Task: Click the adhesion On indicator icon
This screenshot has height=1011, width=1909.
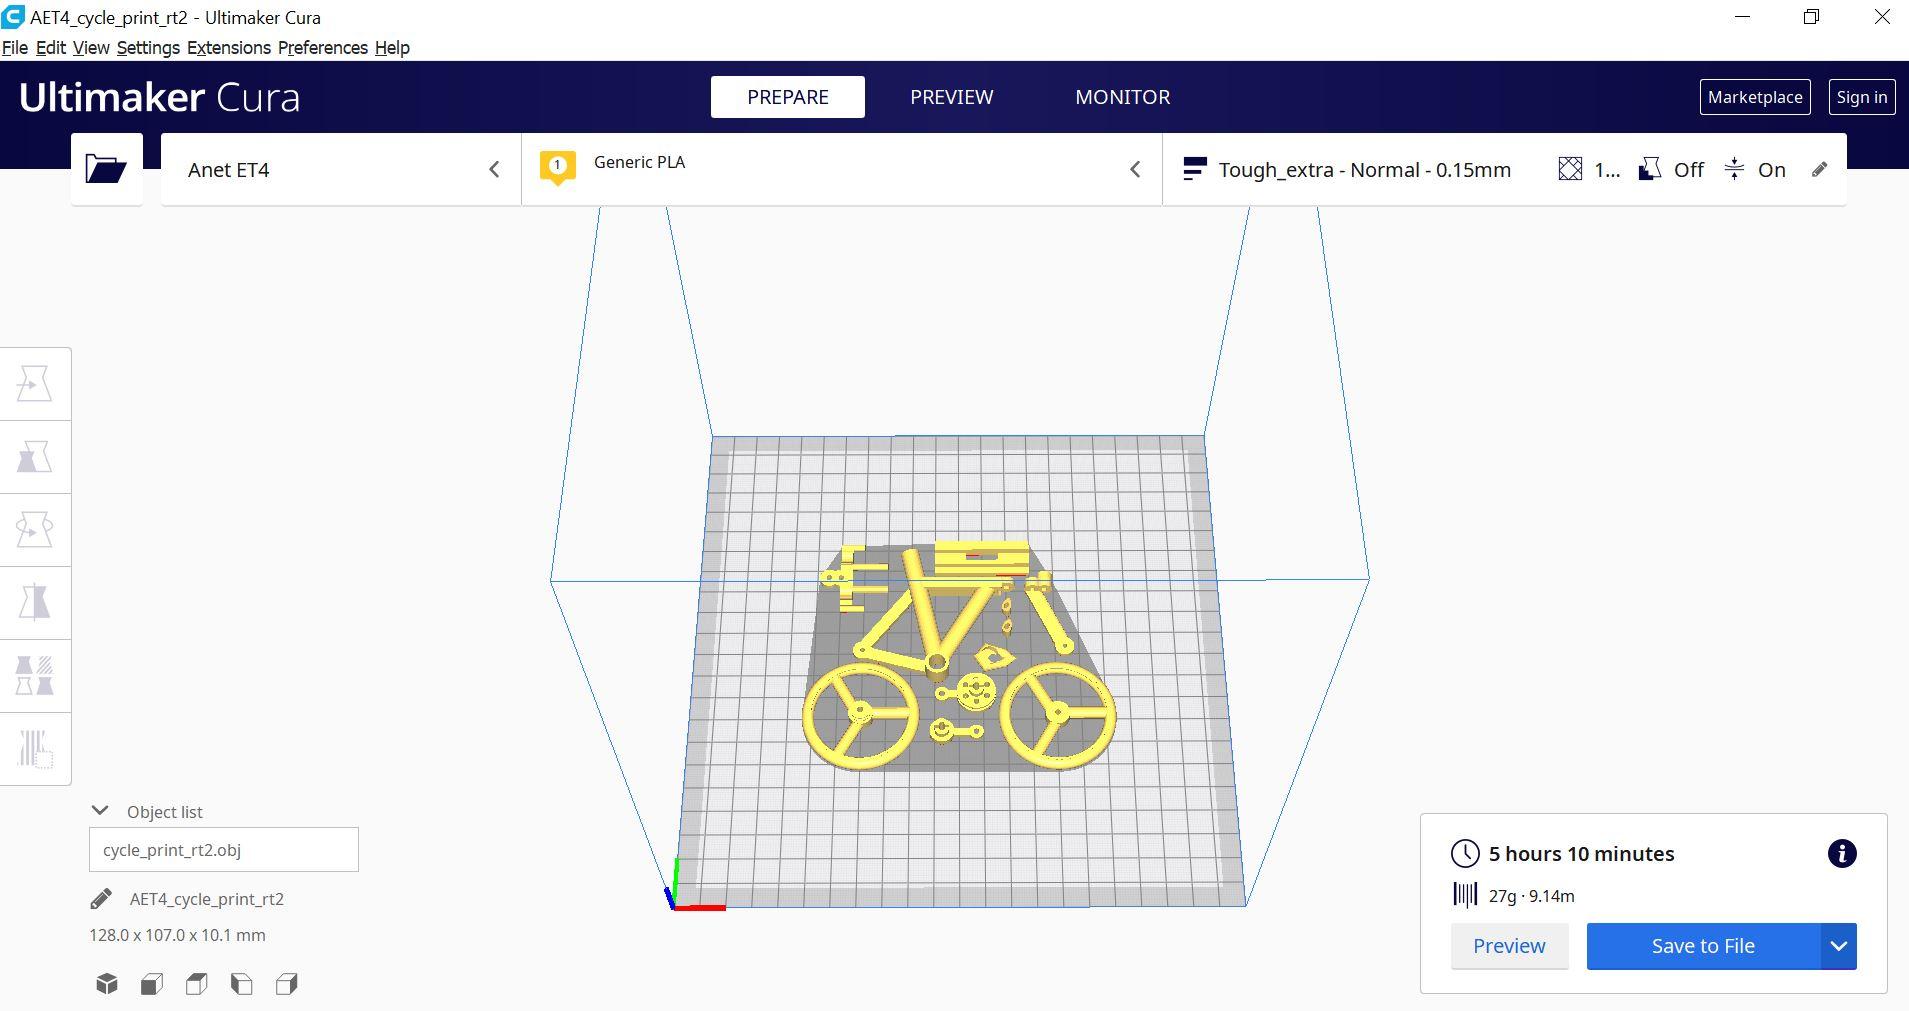Action: pyautogui.click(x=1734, y=169)
